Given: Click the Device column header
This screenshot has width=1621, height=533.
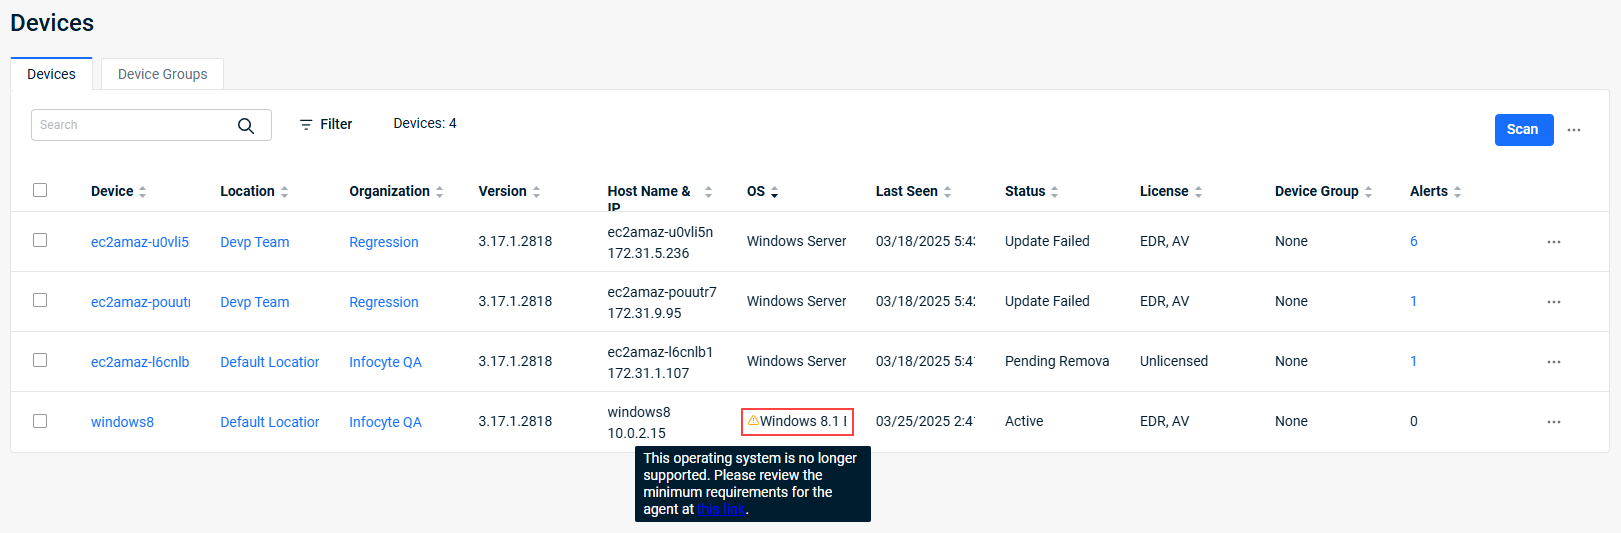Looking at the screenshot, I should (112, 191).
